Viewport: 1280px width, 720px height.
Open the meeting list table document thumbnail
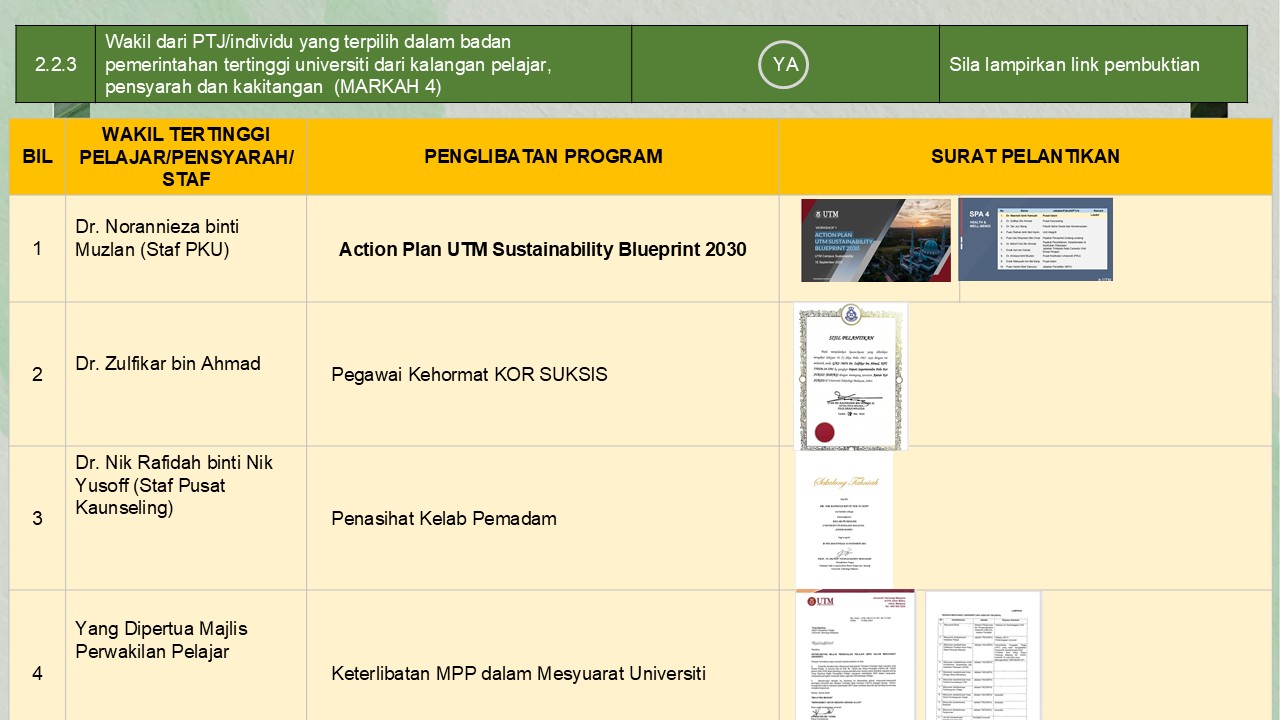click(x=983, y=655)
